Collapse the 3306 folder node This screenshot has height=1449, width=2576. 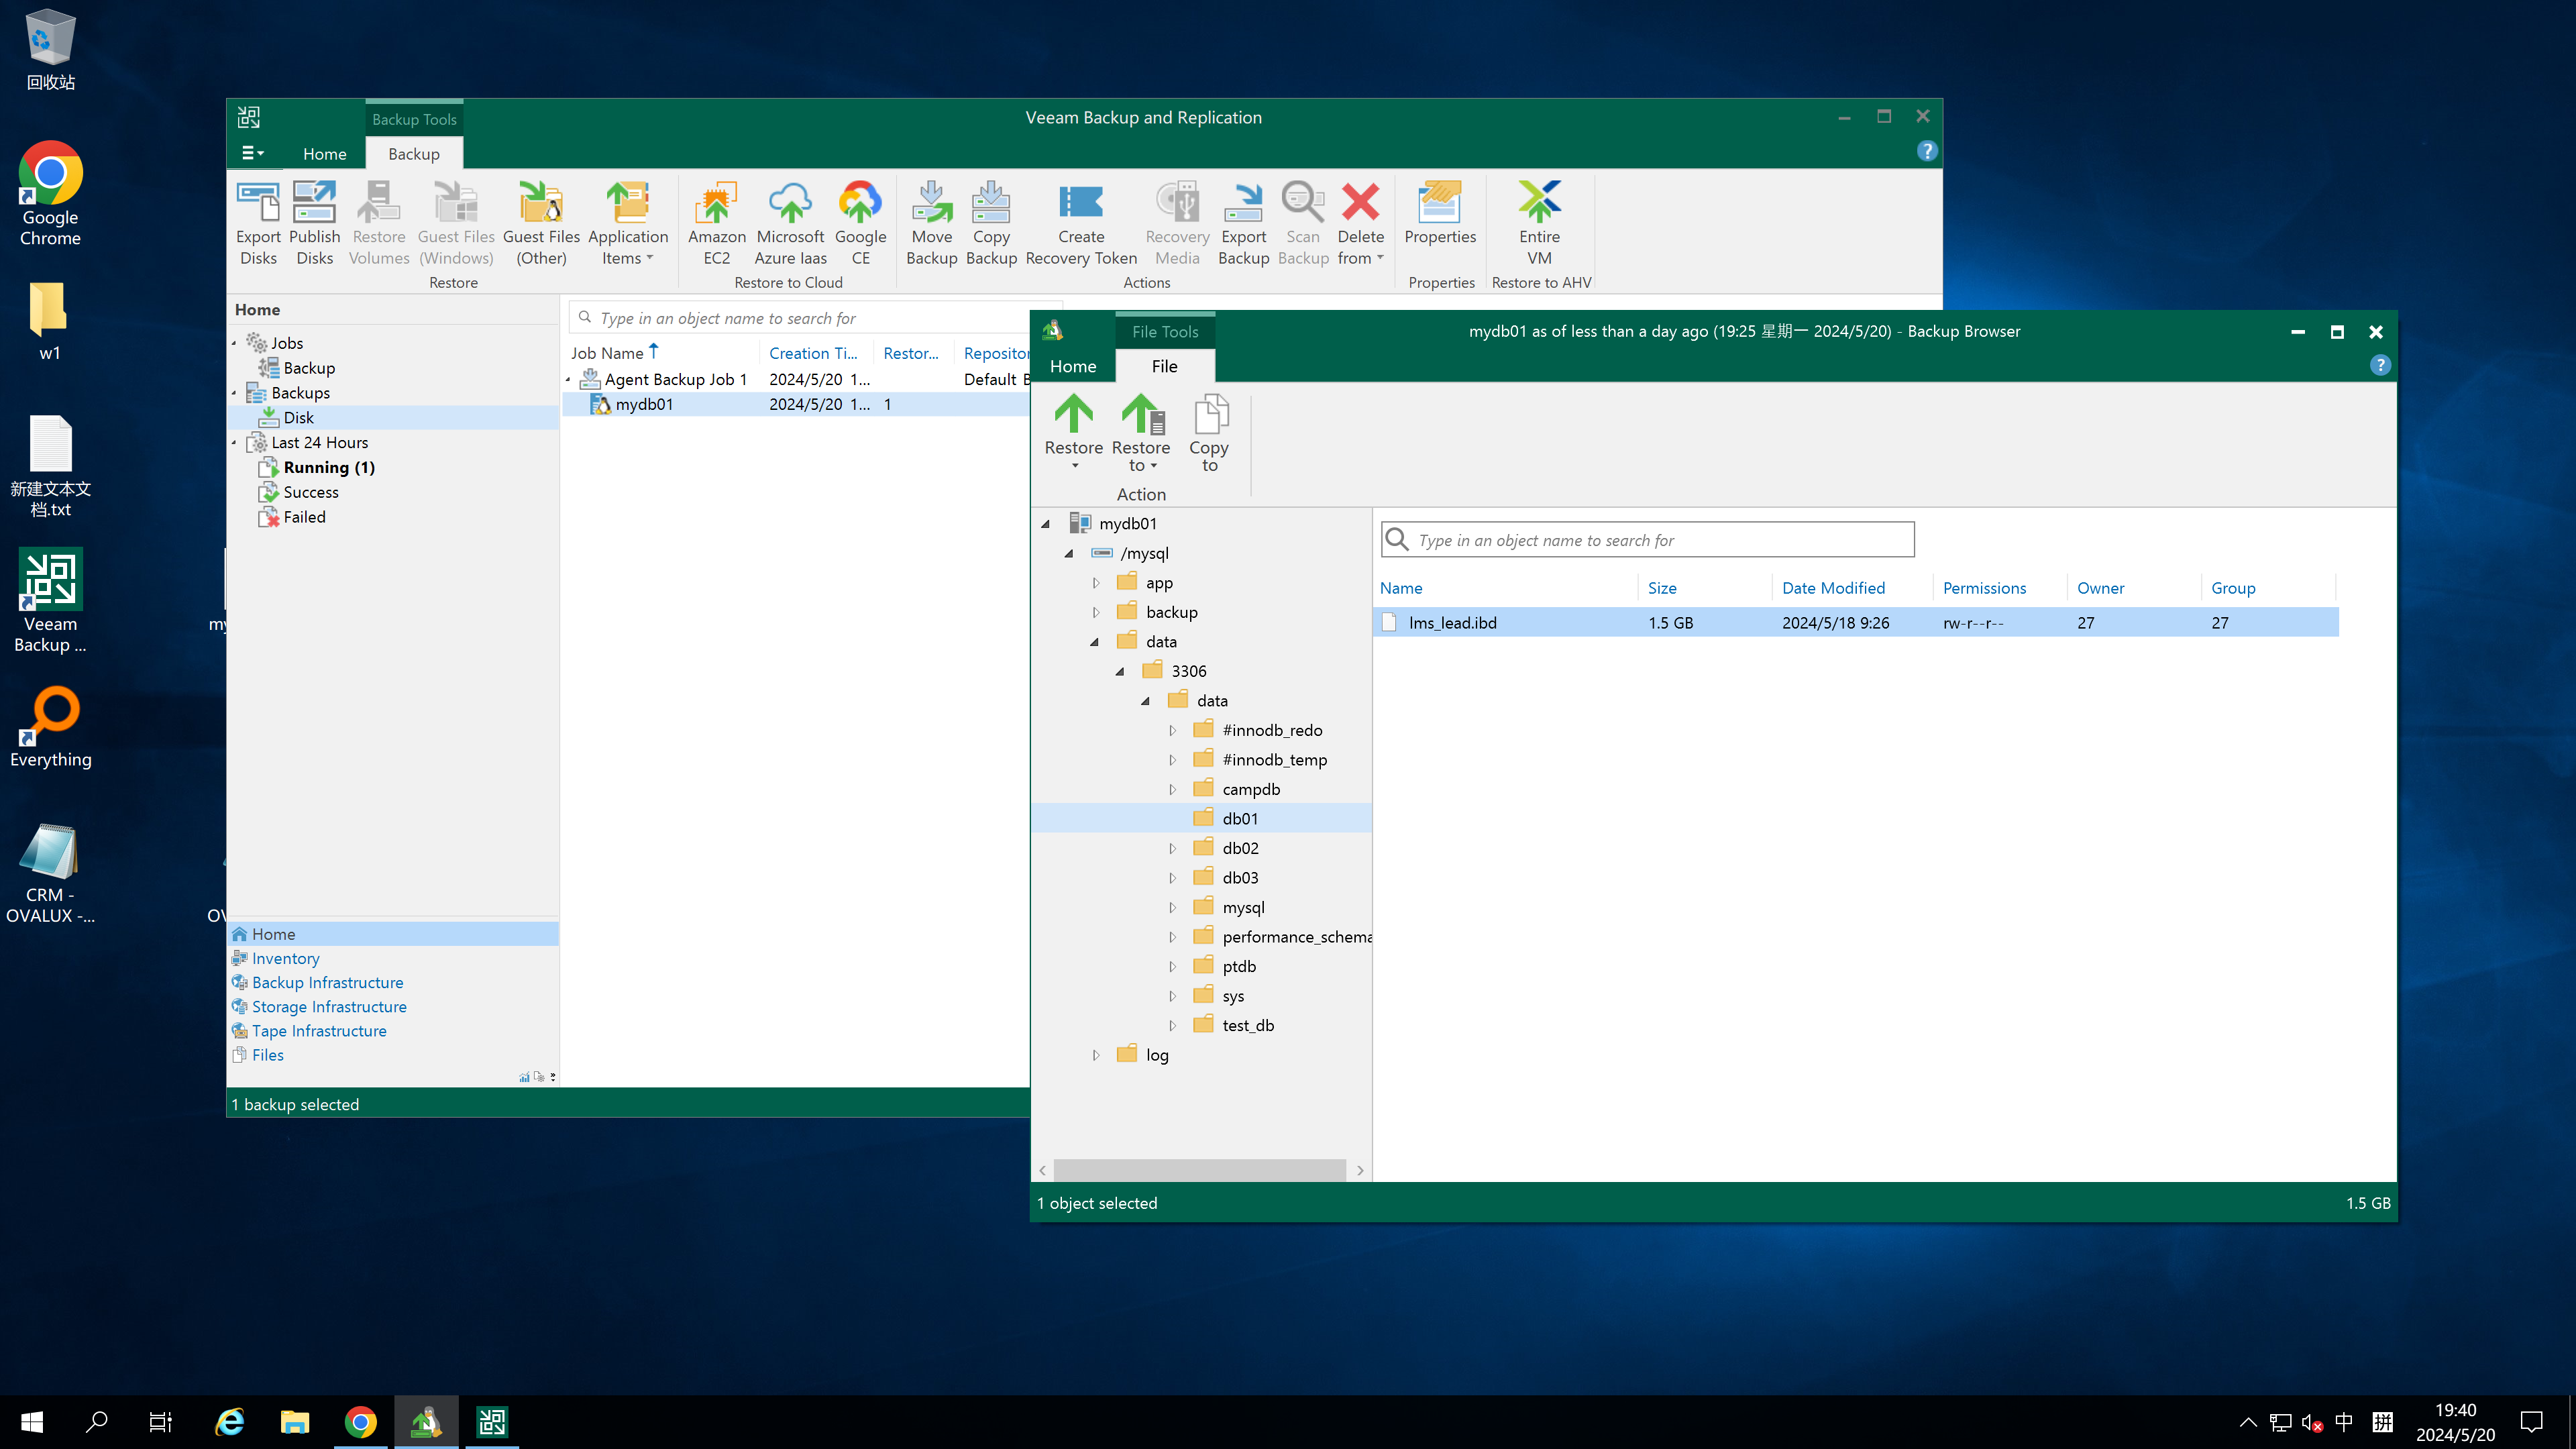pyautogui.click(x=1120, y=671)
